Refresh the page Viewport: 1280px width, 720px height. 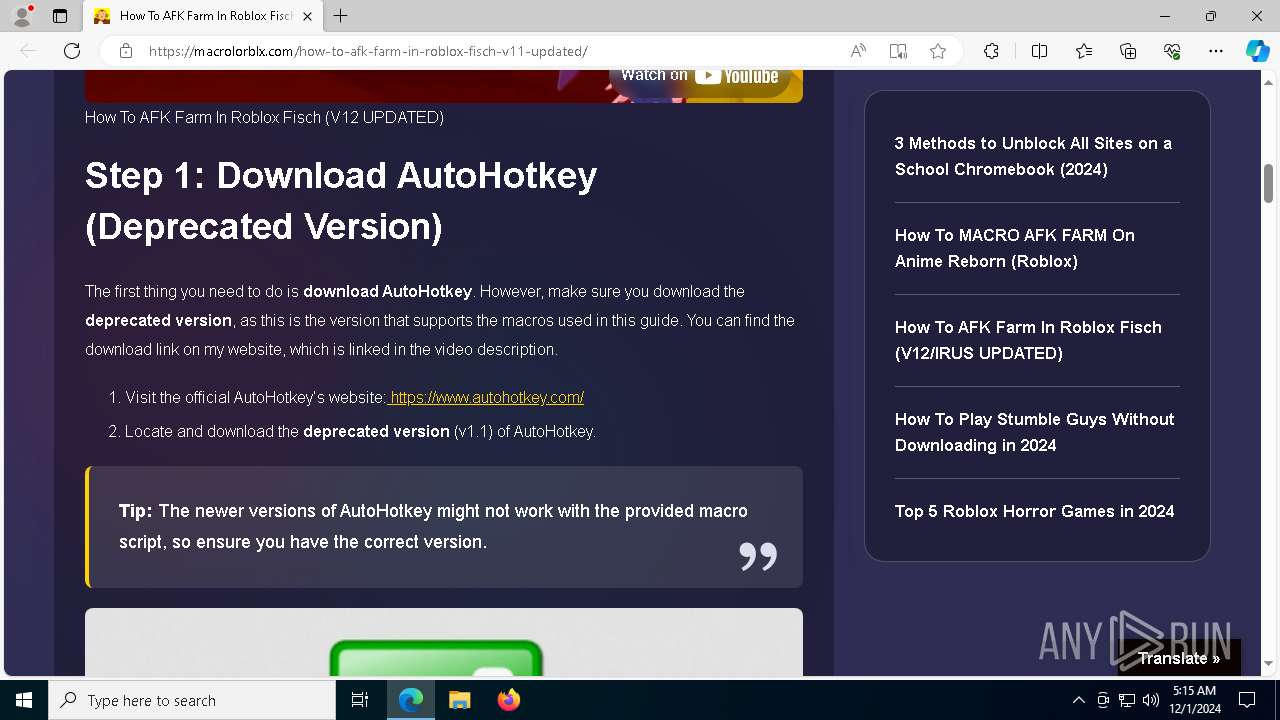[x=72, y=51]
